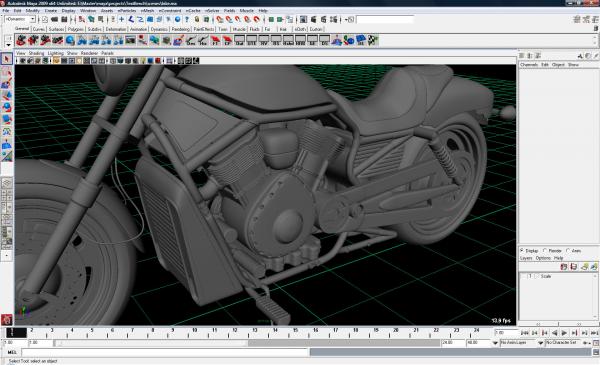
Task: Activate the Rotate tool in toolbox
Action: (7, 108)
